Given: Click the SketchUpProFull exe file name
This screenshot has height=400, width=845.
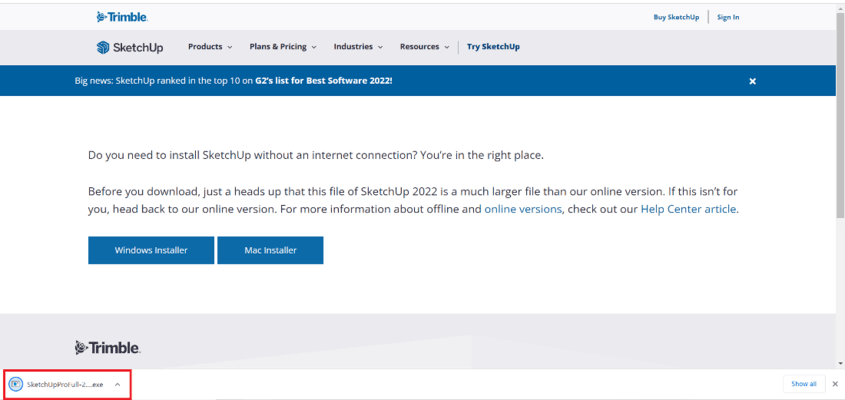Looking at the screenshot, I should click(x=65, y=384).
